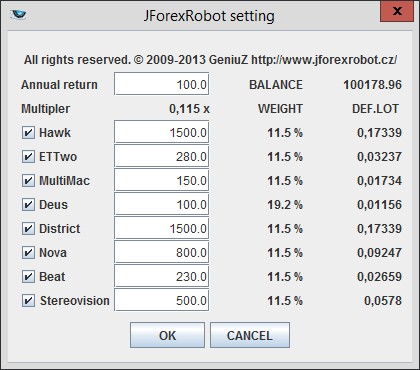Click the multiplier value 0,115 x
The image size is (420, 370).
click(189, 109)
